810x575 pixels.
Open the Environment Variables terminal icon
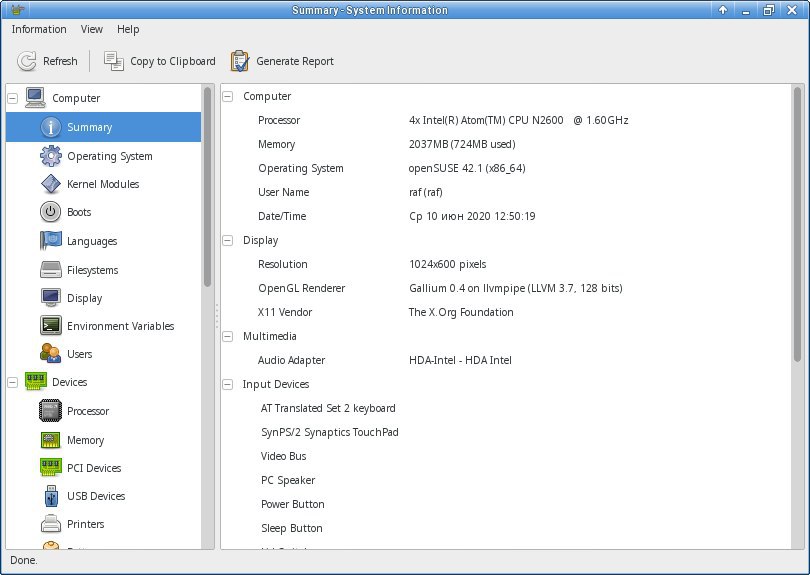click(51, 325)
